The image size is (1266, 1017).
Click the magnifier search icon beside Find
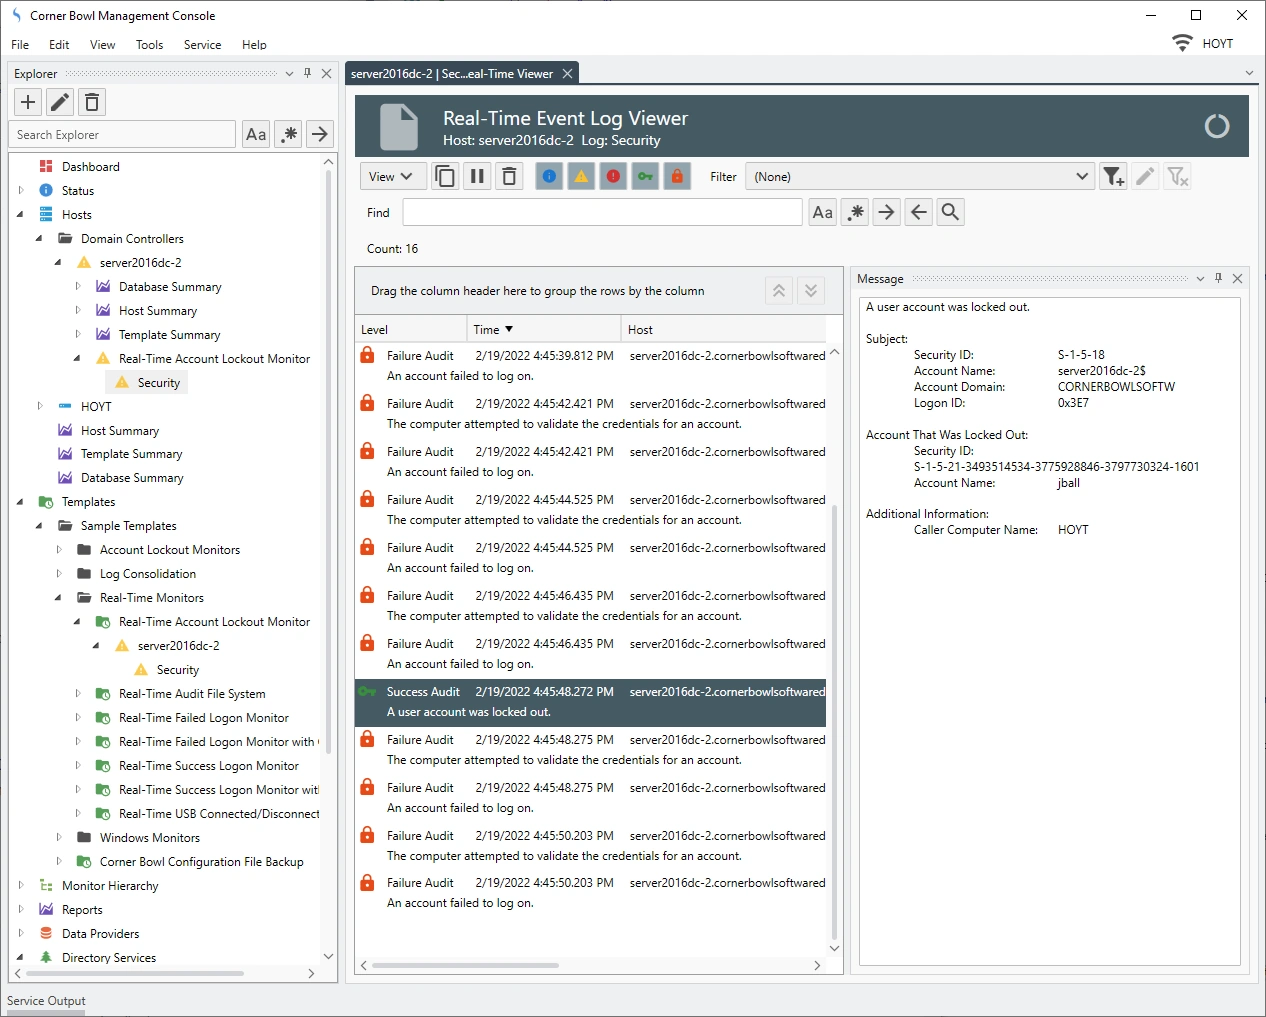pyautogui.click(x=951, y=212)
